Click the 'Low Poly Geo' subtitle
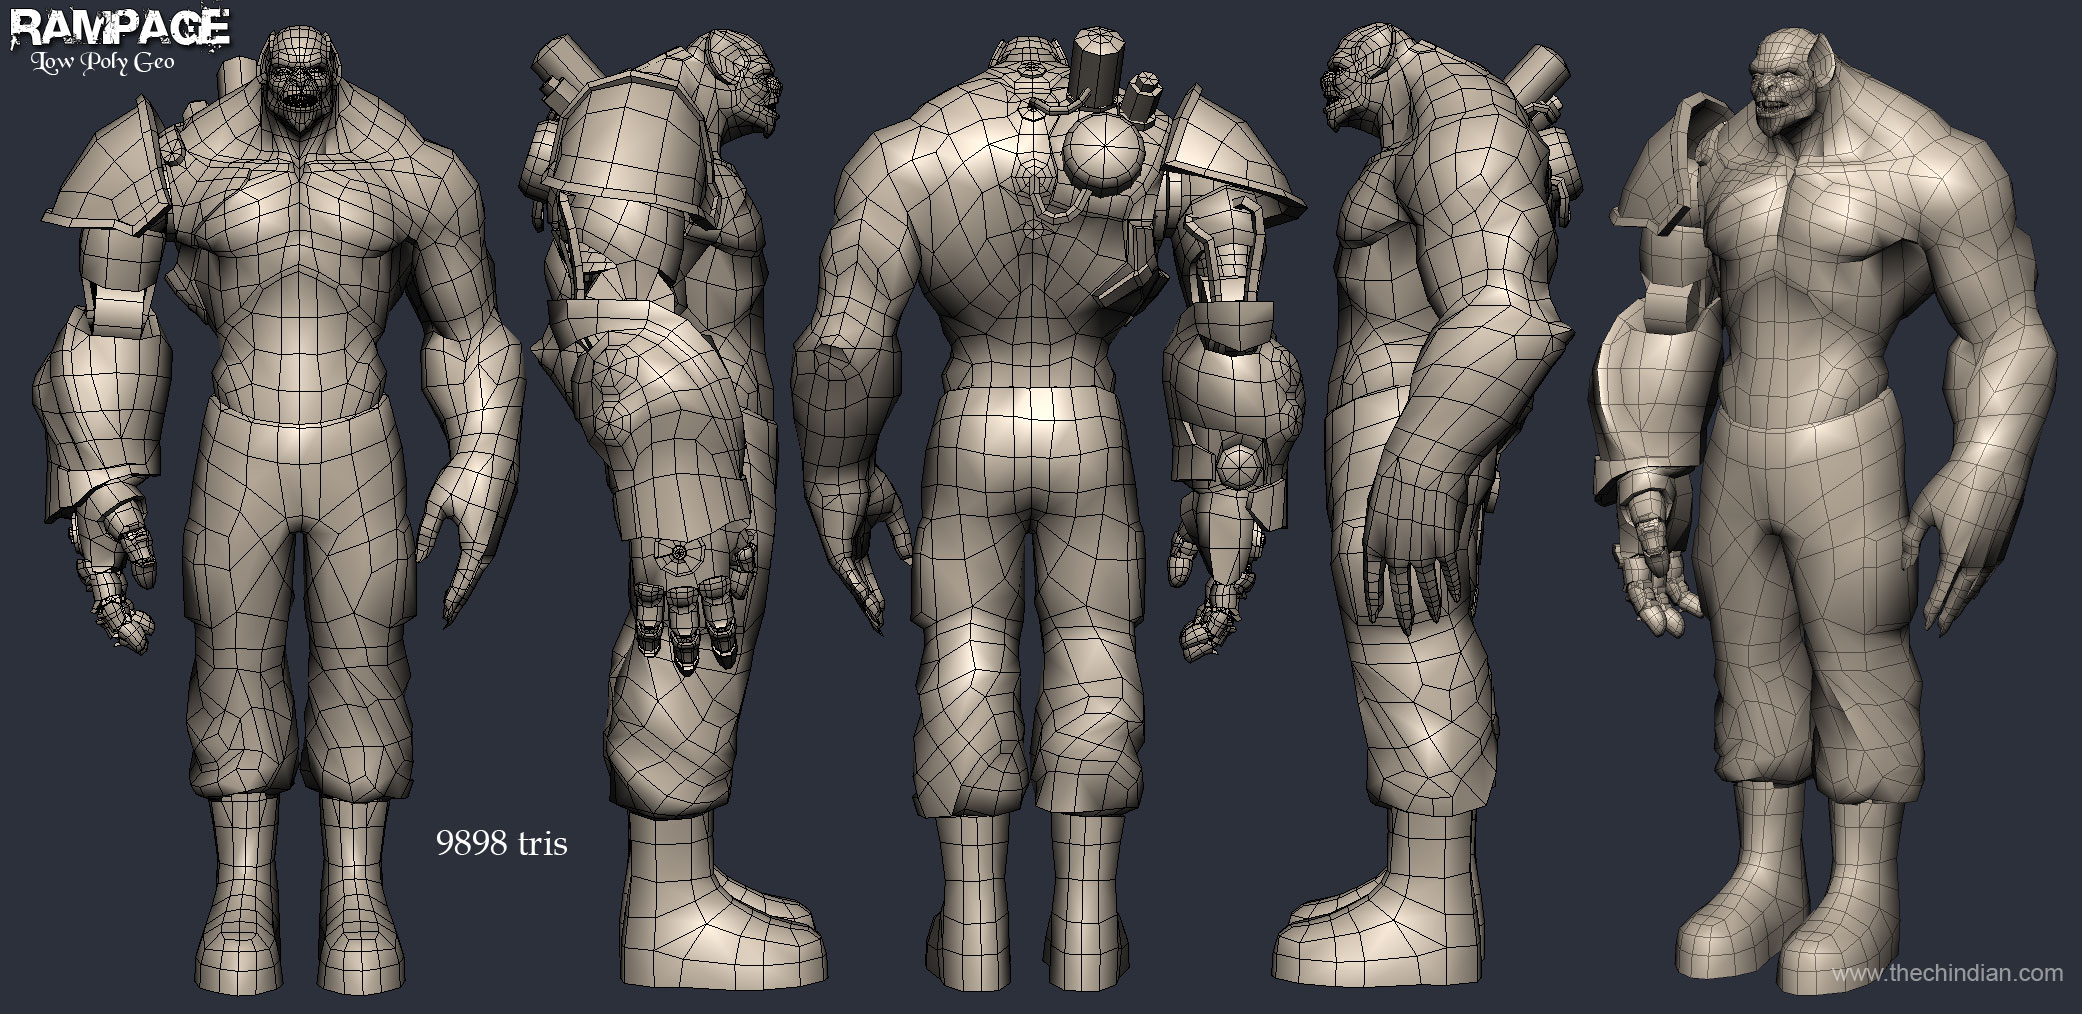 [x=103, y=62]
